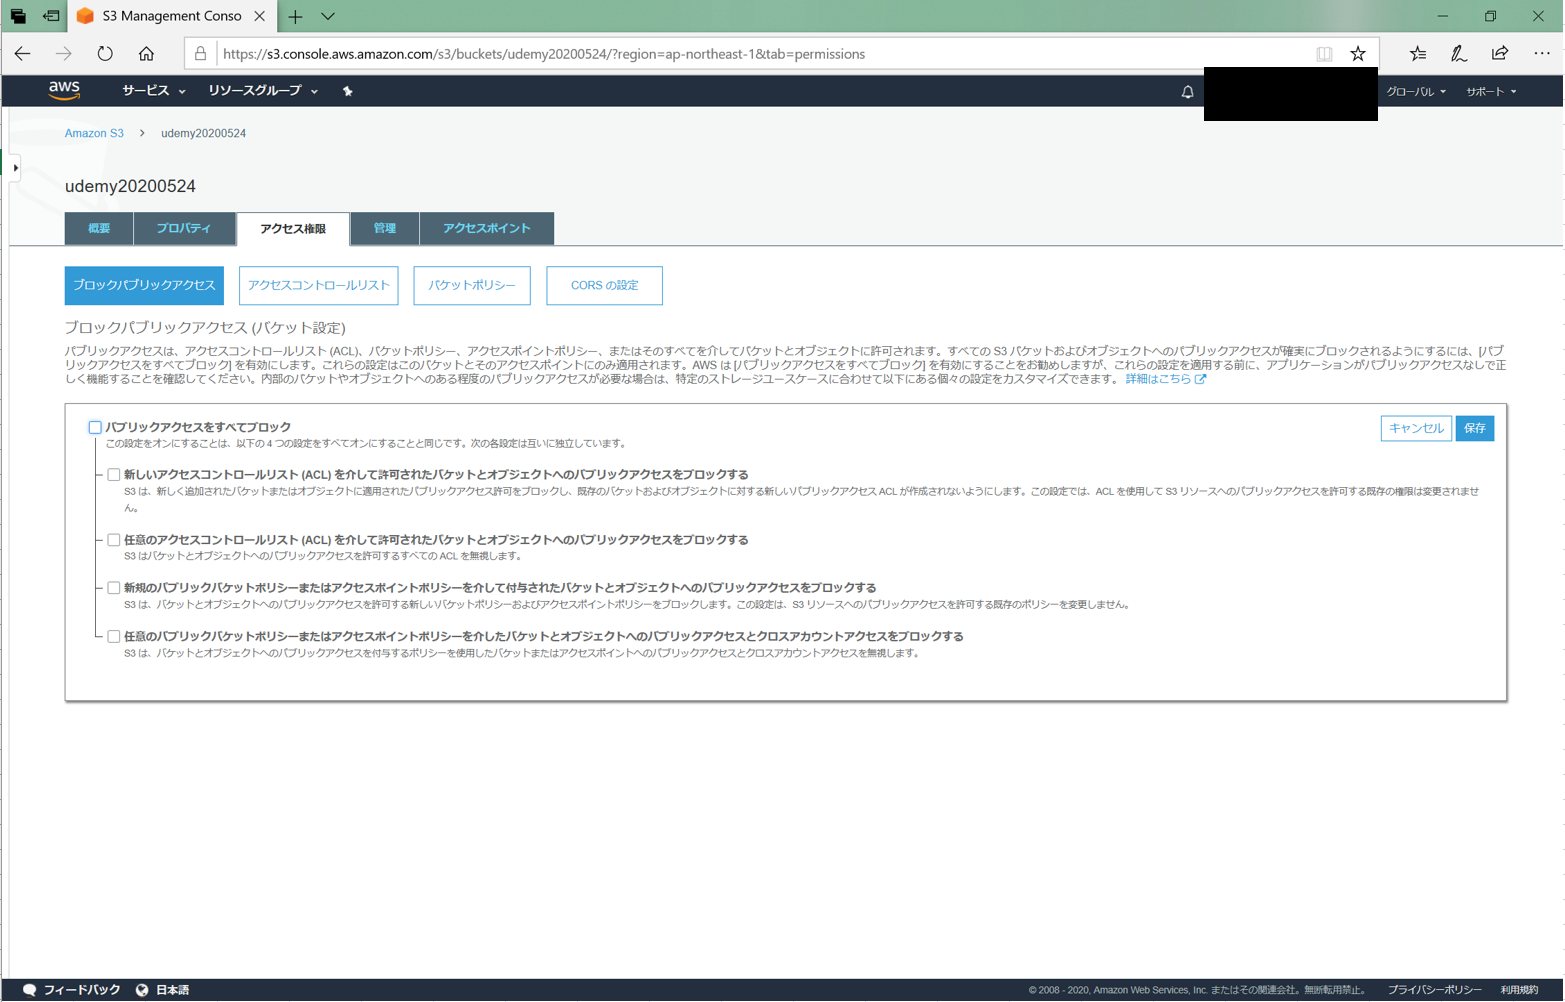Open the プライバシーポリシー footer link
1565x1002 pixels.
tap(1434, 990)
